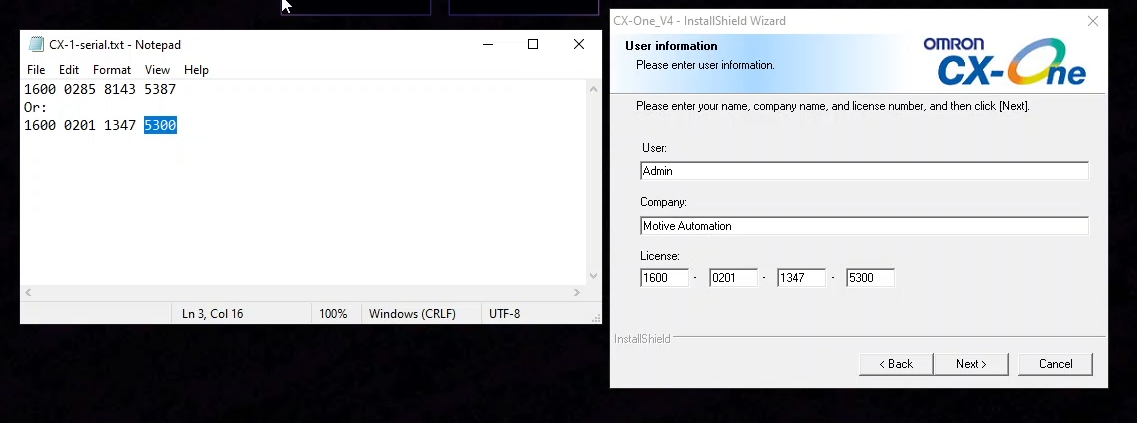Image resolution: width=1137 pixels, height=423 pixels.
Task: Close the CX-One InstallShield Wizard
Action: pyautogui.click(x=1092, y=21)
